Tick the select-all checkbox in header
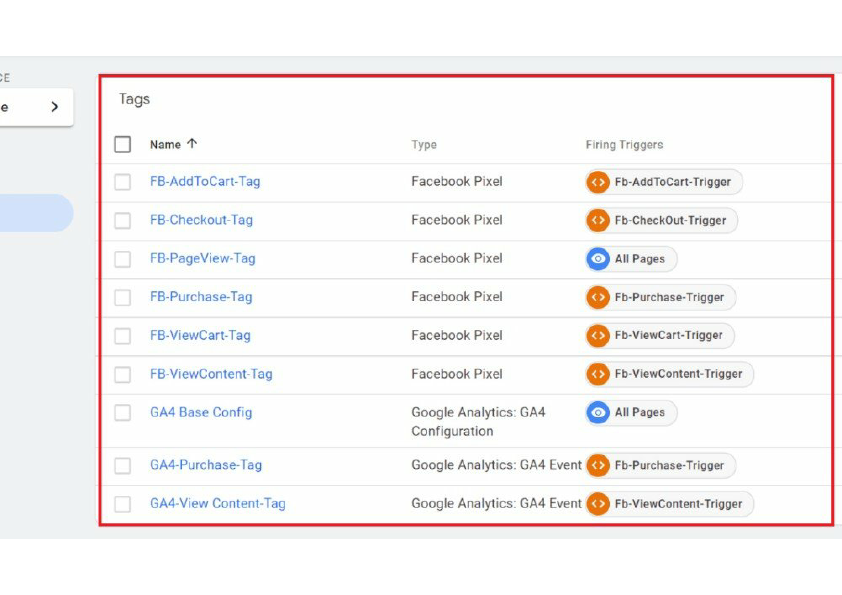Screen dimensions: 842x595 pos(123,144)
